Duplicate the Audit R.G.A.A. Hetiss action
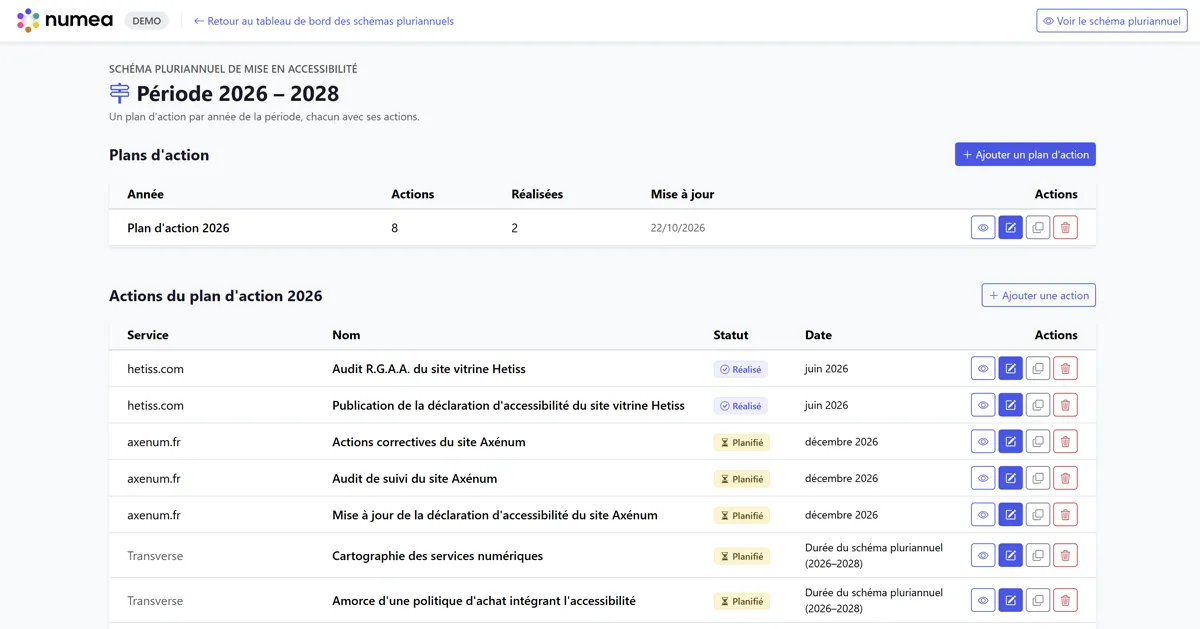 click(x=1038, y=369)
